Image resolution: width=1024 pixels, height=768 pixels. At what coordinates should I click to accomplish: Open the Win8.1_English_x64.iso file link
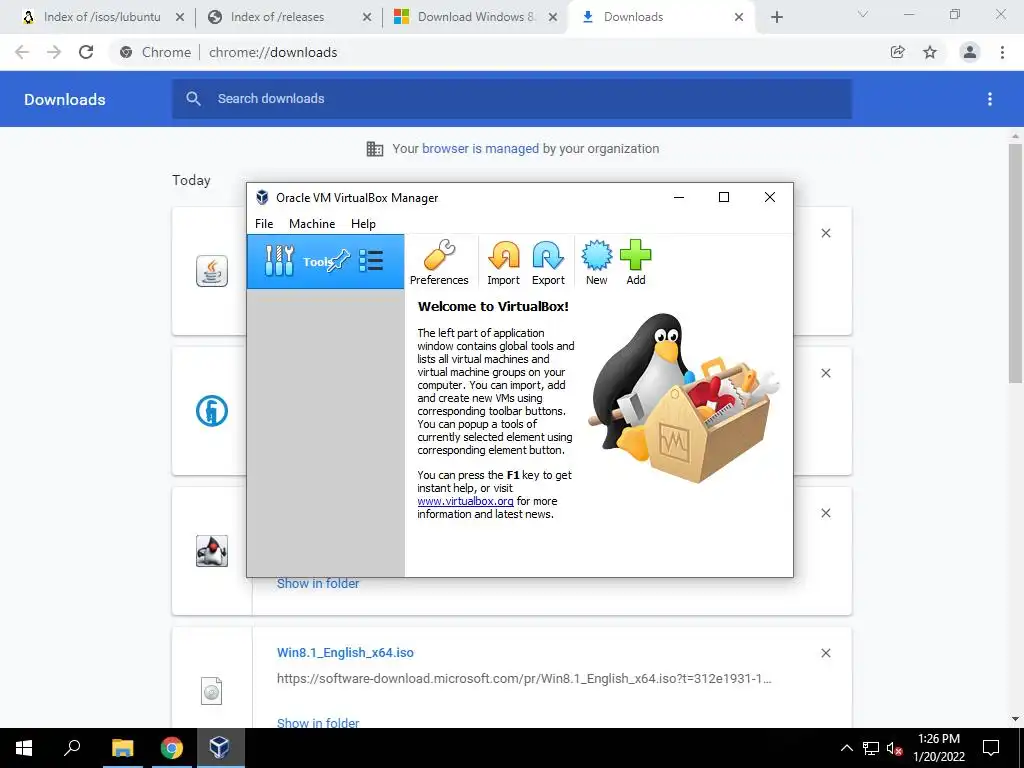coord(345,652)
